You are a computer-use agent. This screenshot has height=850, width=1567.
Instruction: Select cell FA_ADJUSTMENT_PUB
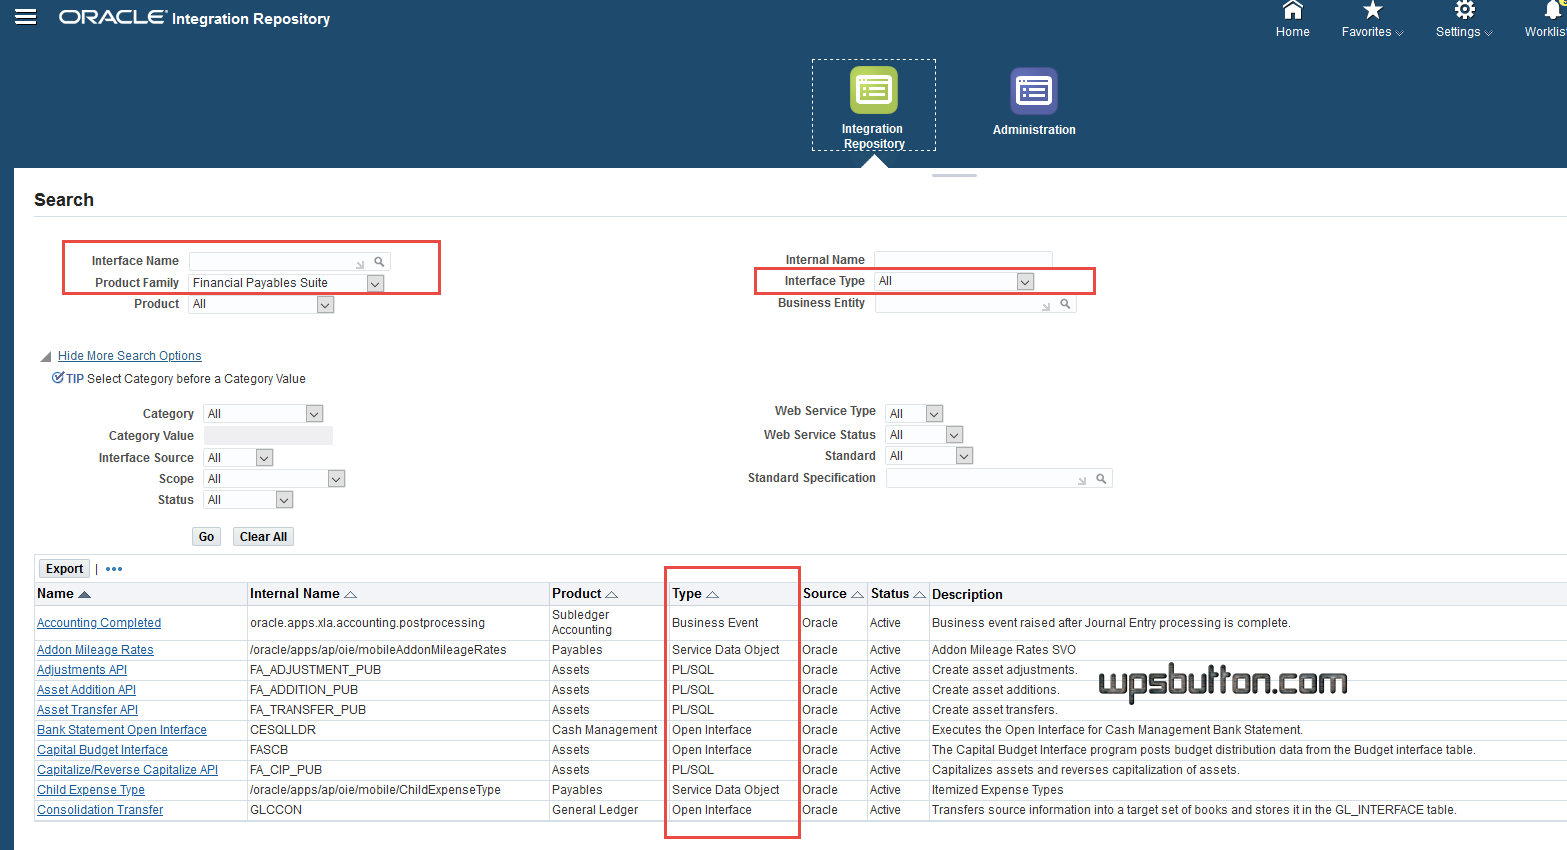coord(315,670)
